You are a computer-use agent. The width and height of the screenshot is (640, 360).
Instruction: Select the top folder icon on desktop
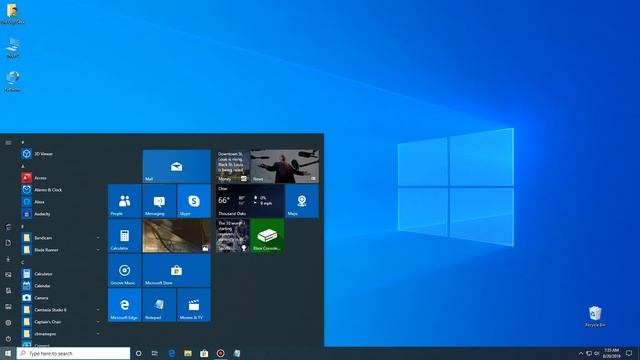point(12,14)
